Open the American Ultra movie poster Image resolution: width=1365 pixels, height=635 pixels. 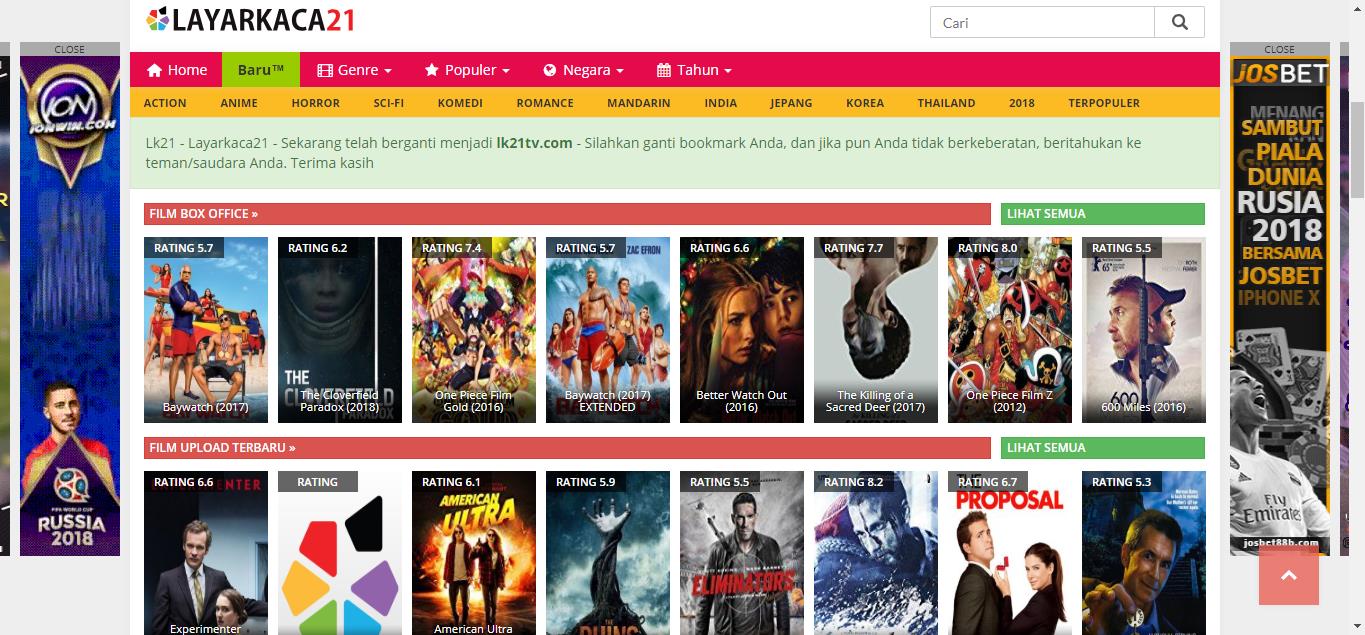tap(474, 553)
